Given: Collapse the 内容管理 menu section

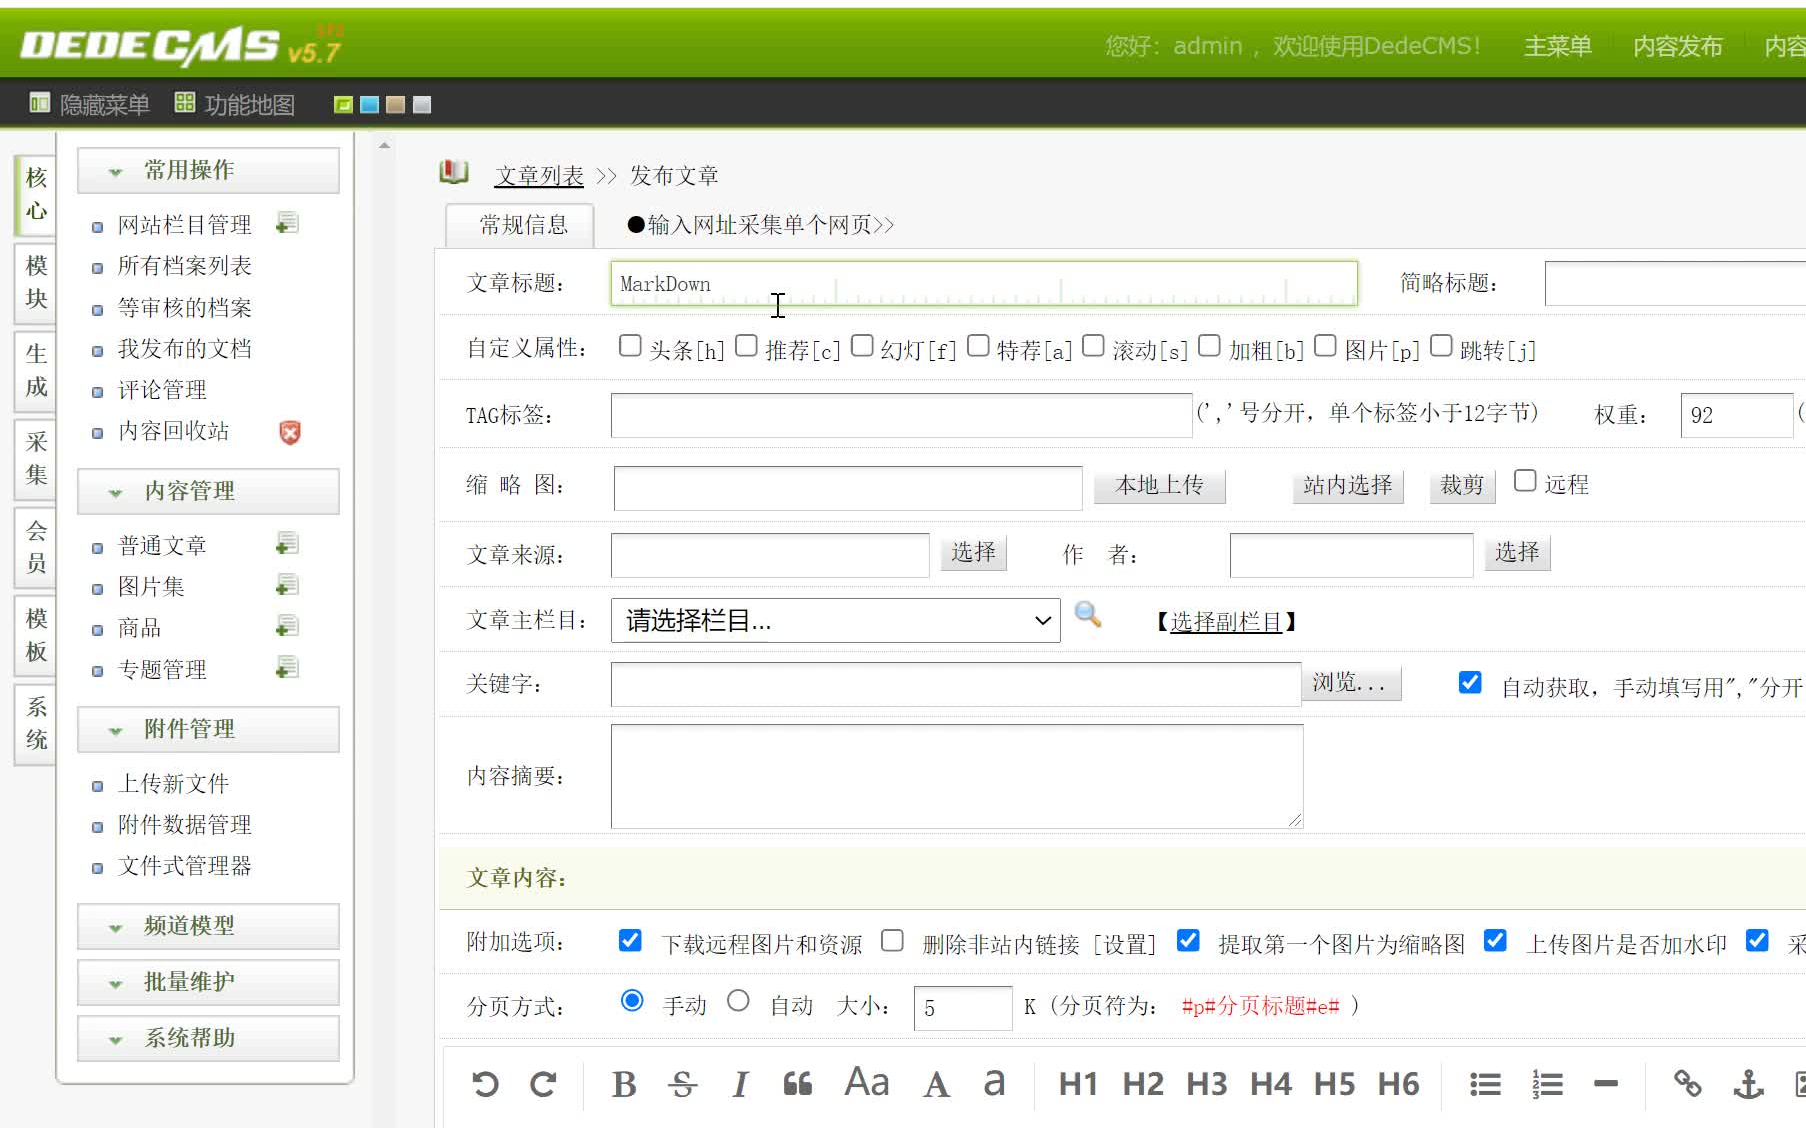Looking at the screenshot, I should [208, 492].
